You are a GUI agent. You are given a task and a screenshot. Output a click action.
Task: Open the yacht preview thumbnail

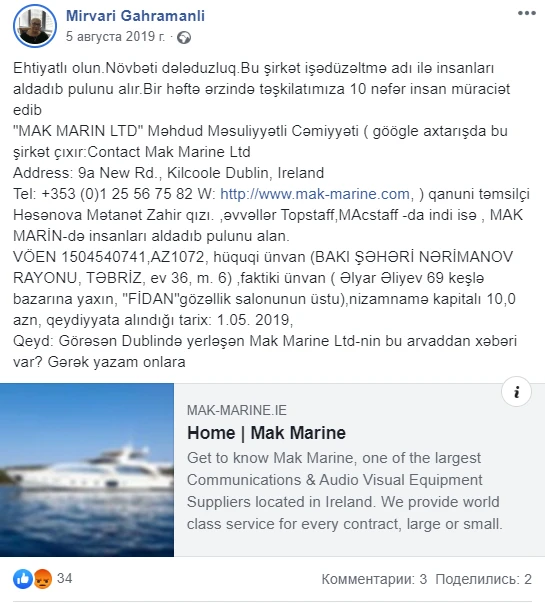[x=87, y=470]
